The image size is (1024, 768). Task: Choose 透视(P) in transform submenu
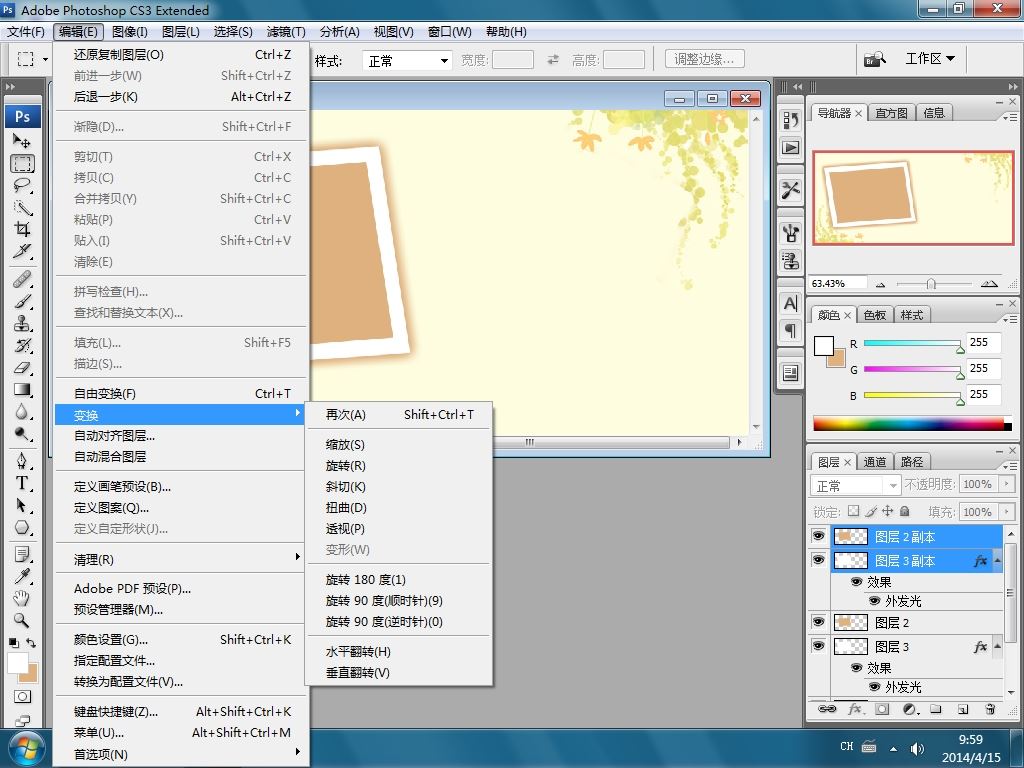point(398,529)
